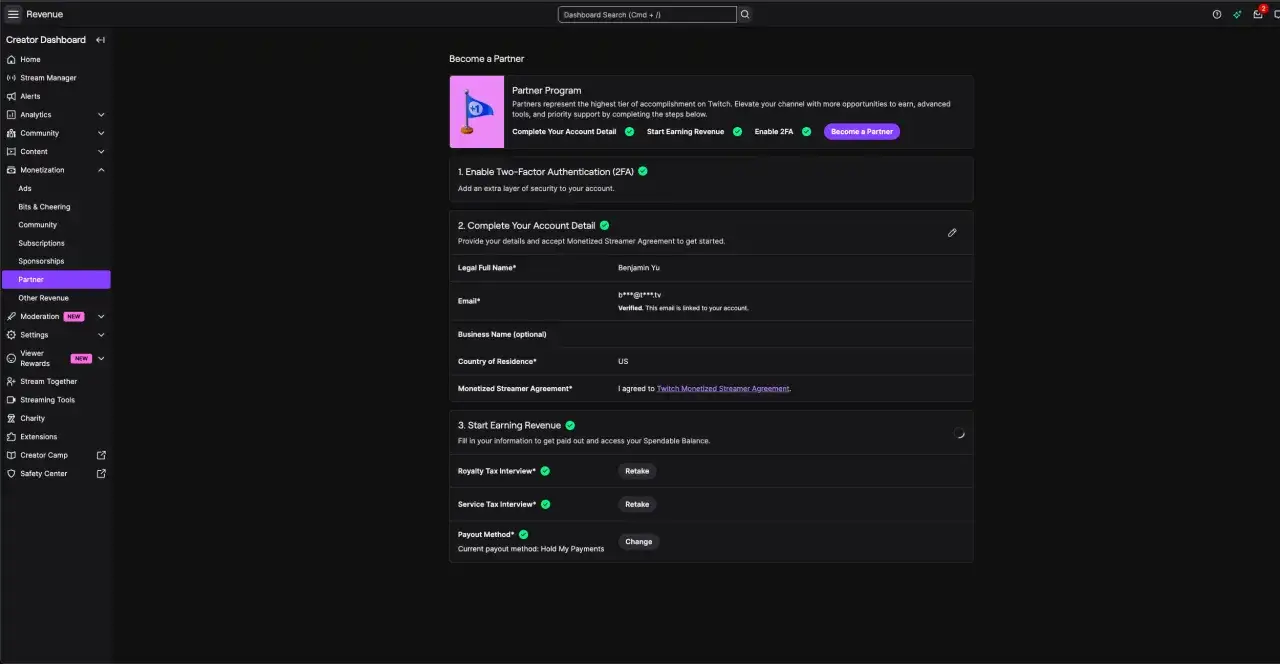This screenshot has height=664, width=1280.
Task: Click the Community people icon in sidebar
Action: click(11, 133)
